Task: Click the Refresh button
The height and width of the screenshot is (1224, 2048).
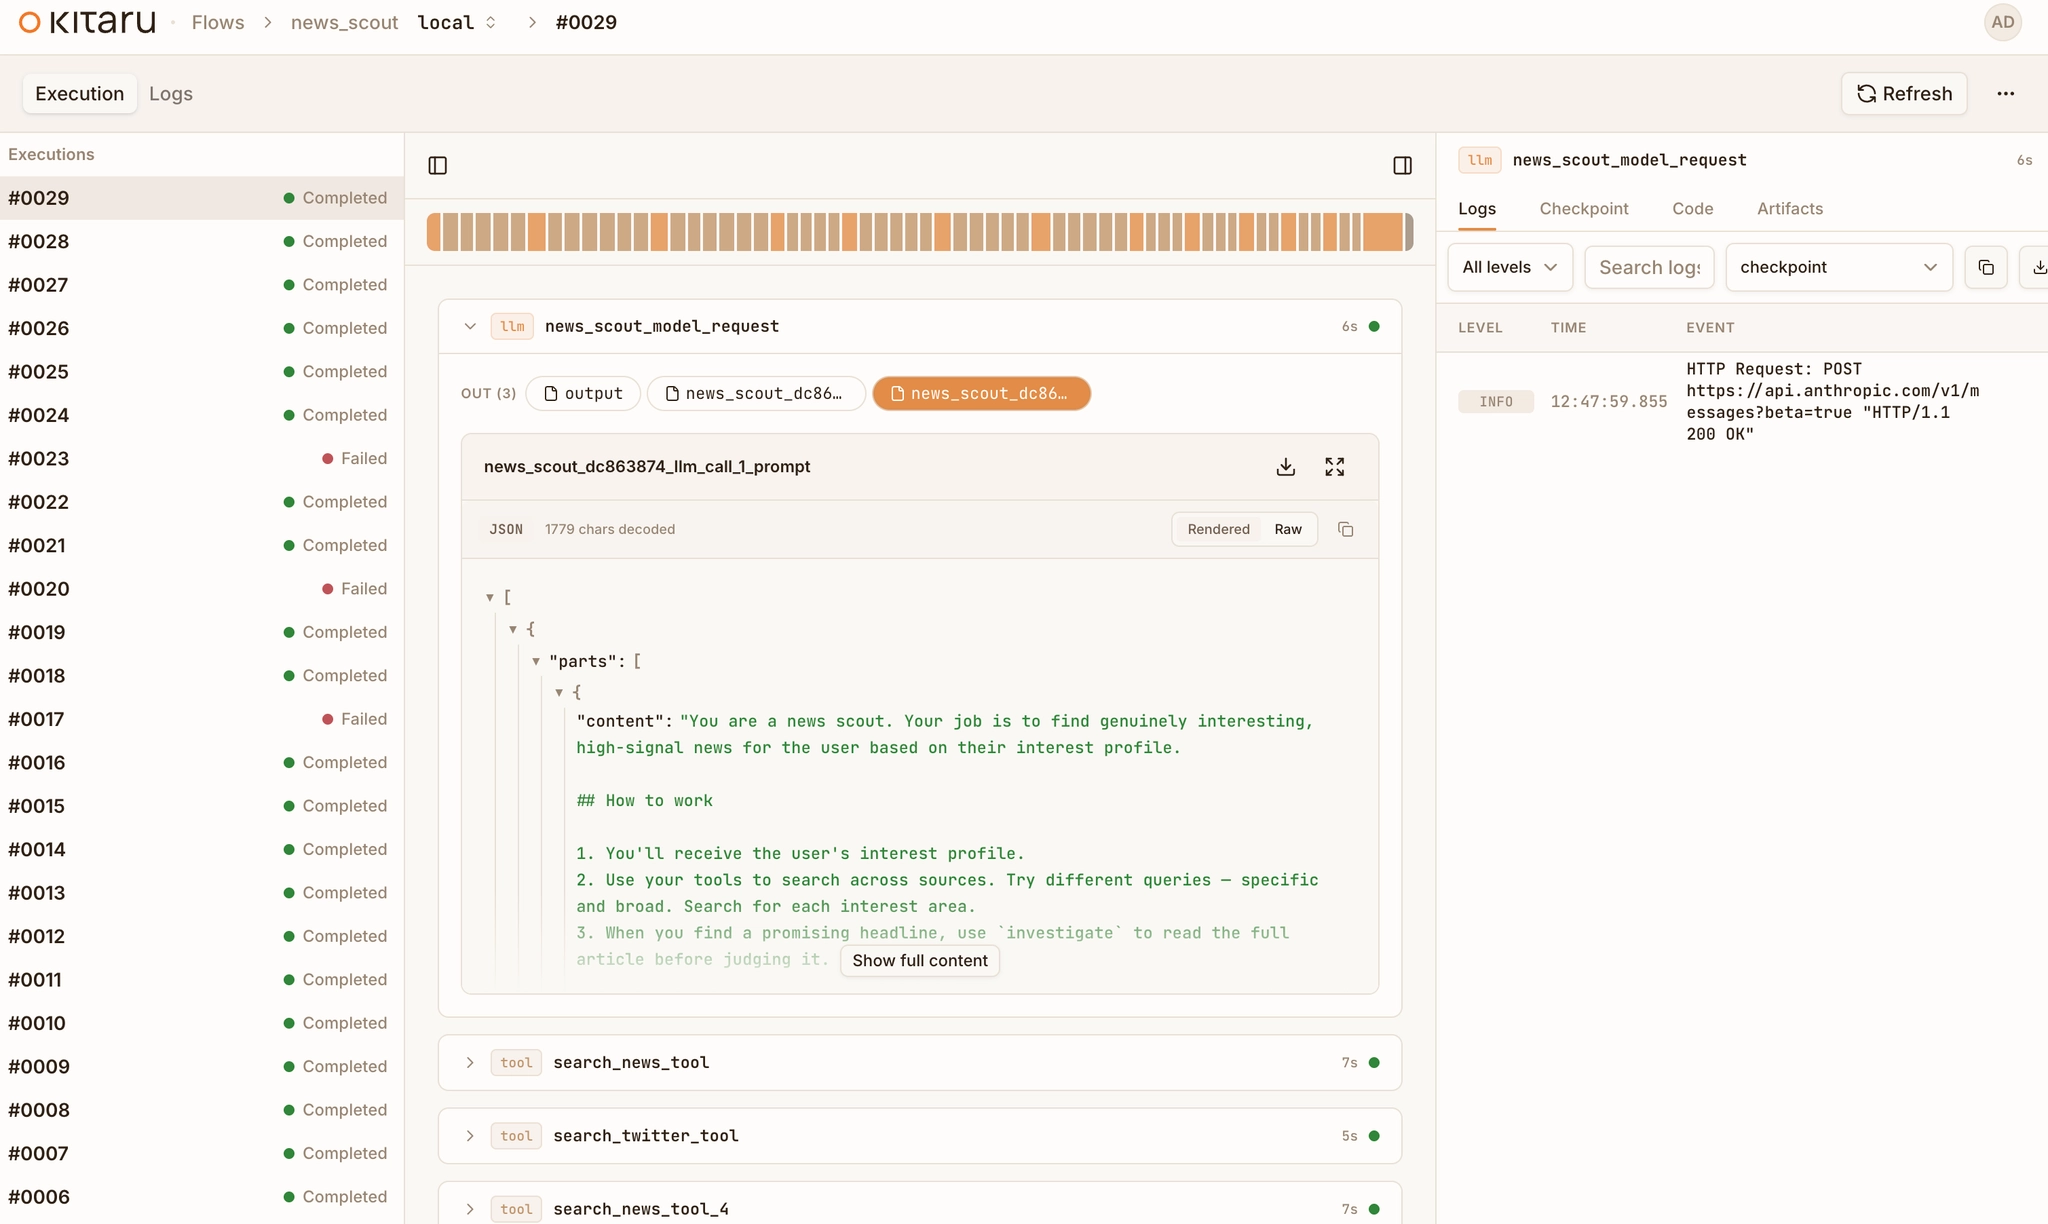Action: tap(1904, 93)
